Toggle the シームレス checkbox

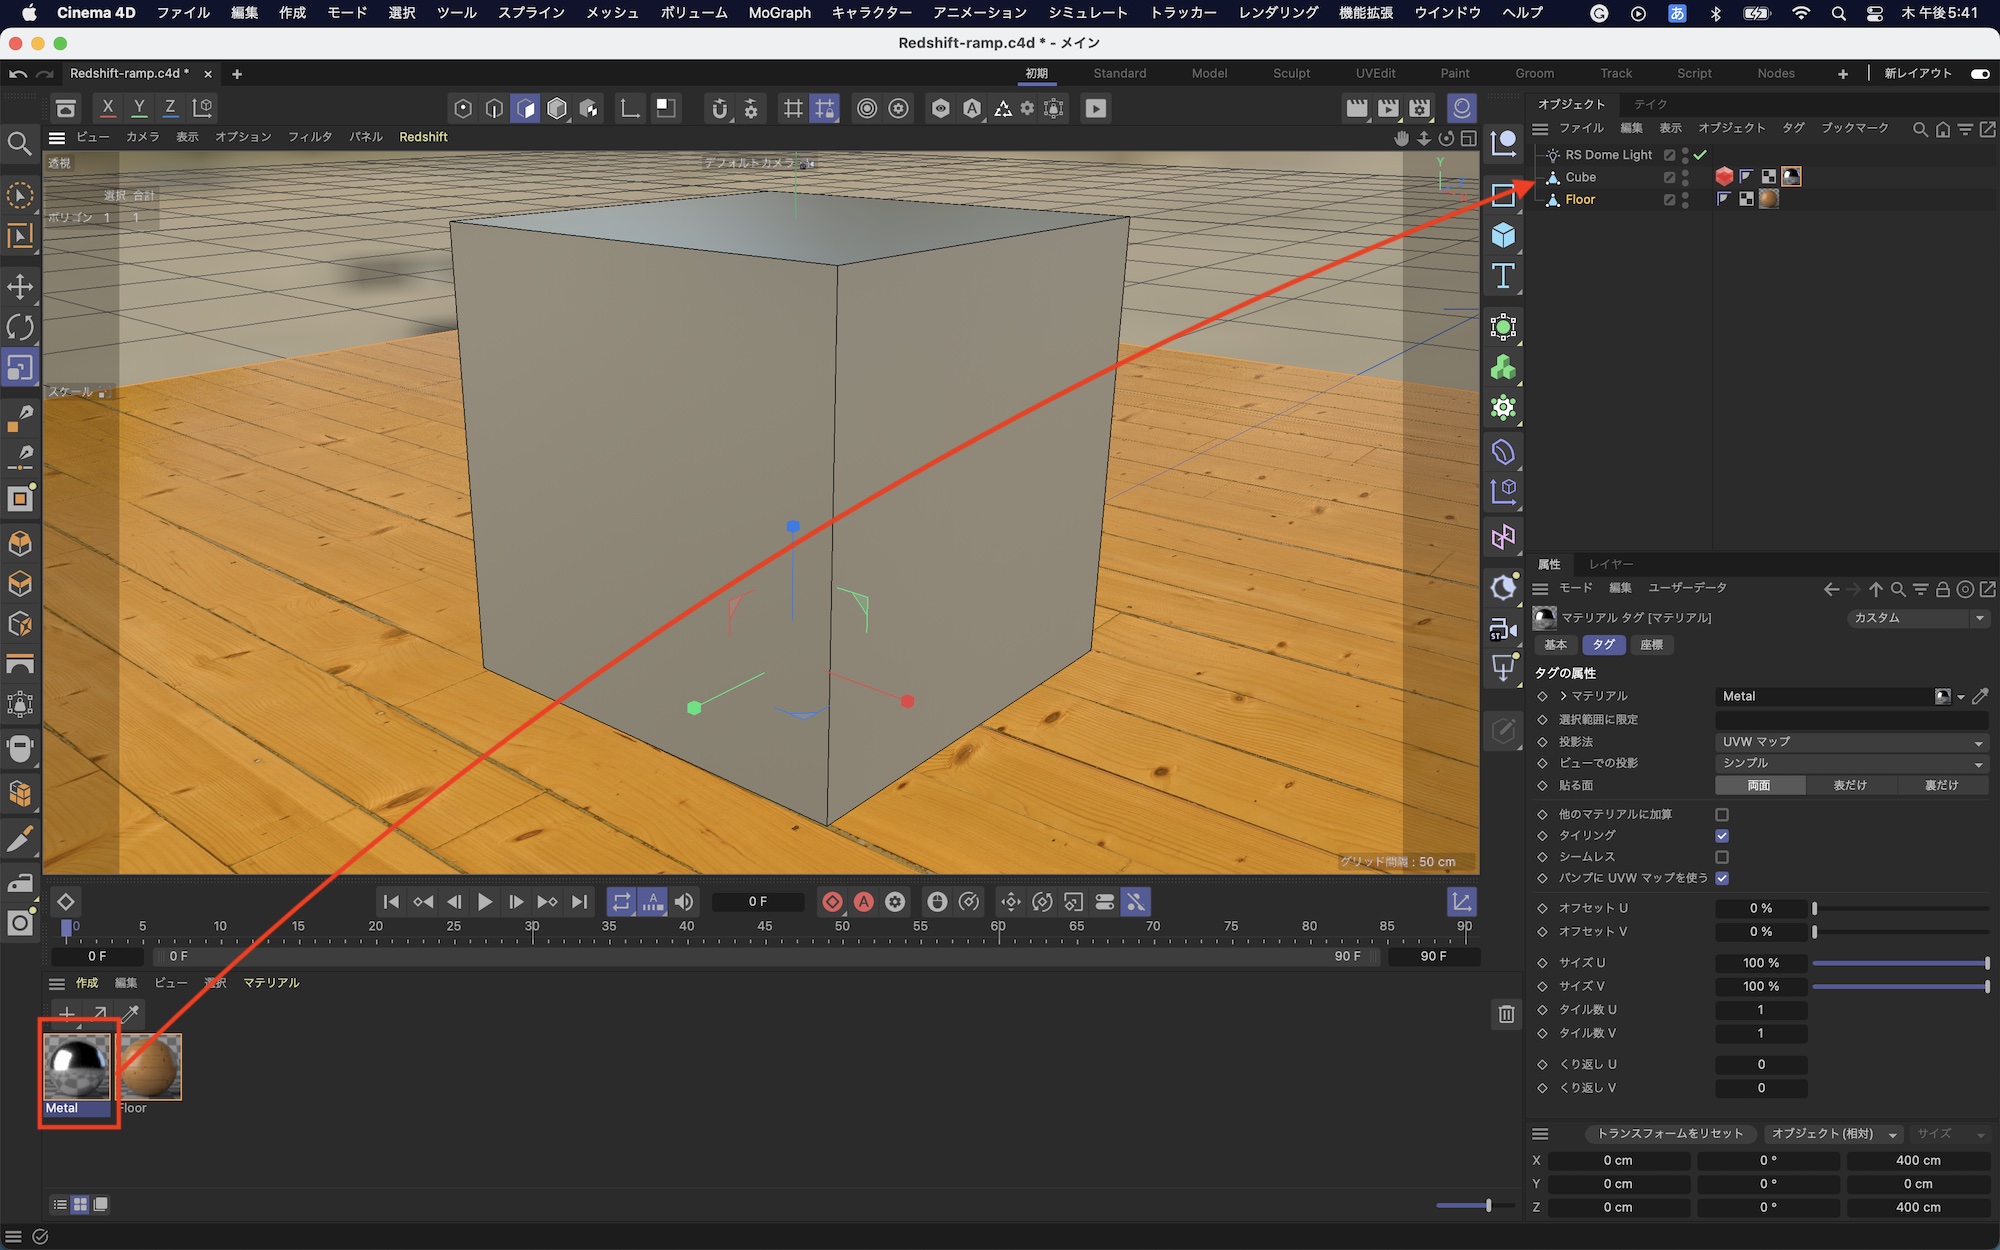1722,857
